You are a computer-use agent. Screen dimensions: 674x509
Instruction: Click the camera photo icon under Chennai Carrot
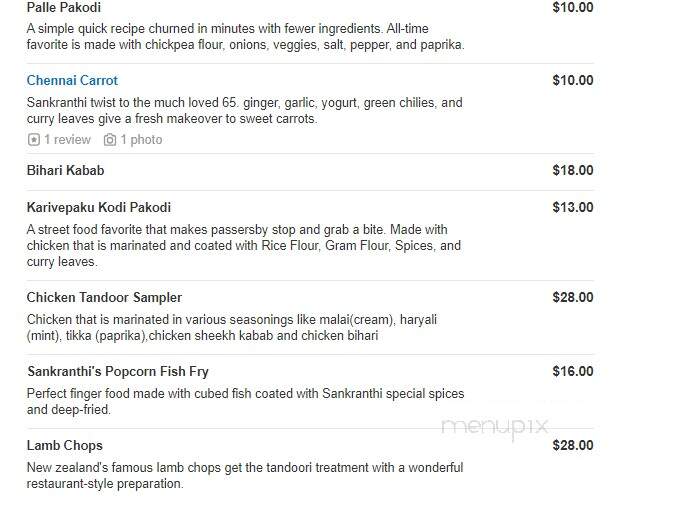110,140
